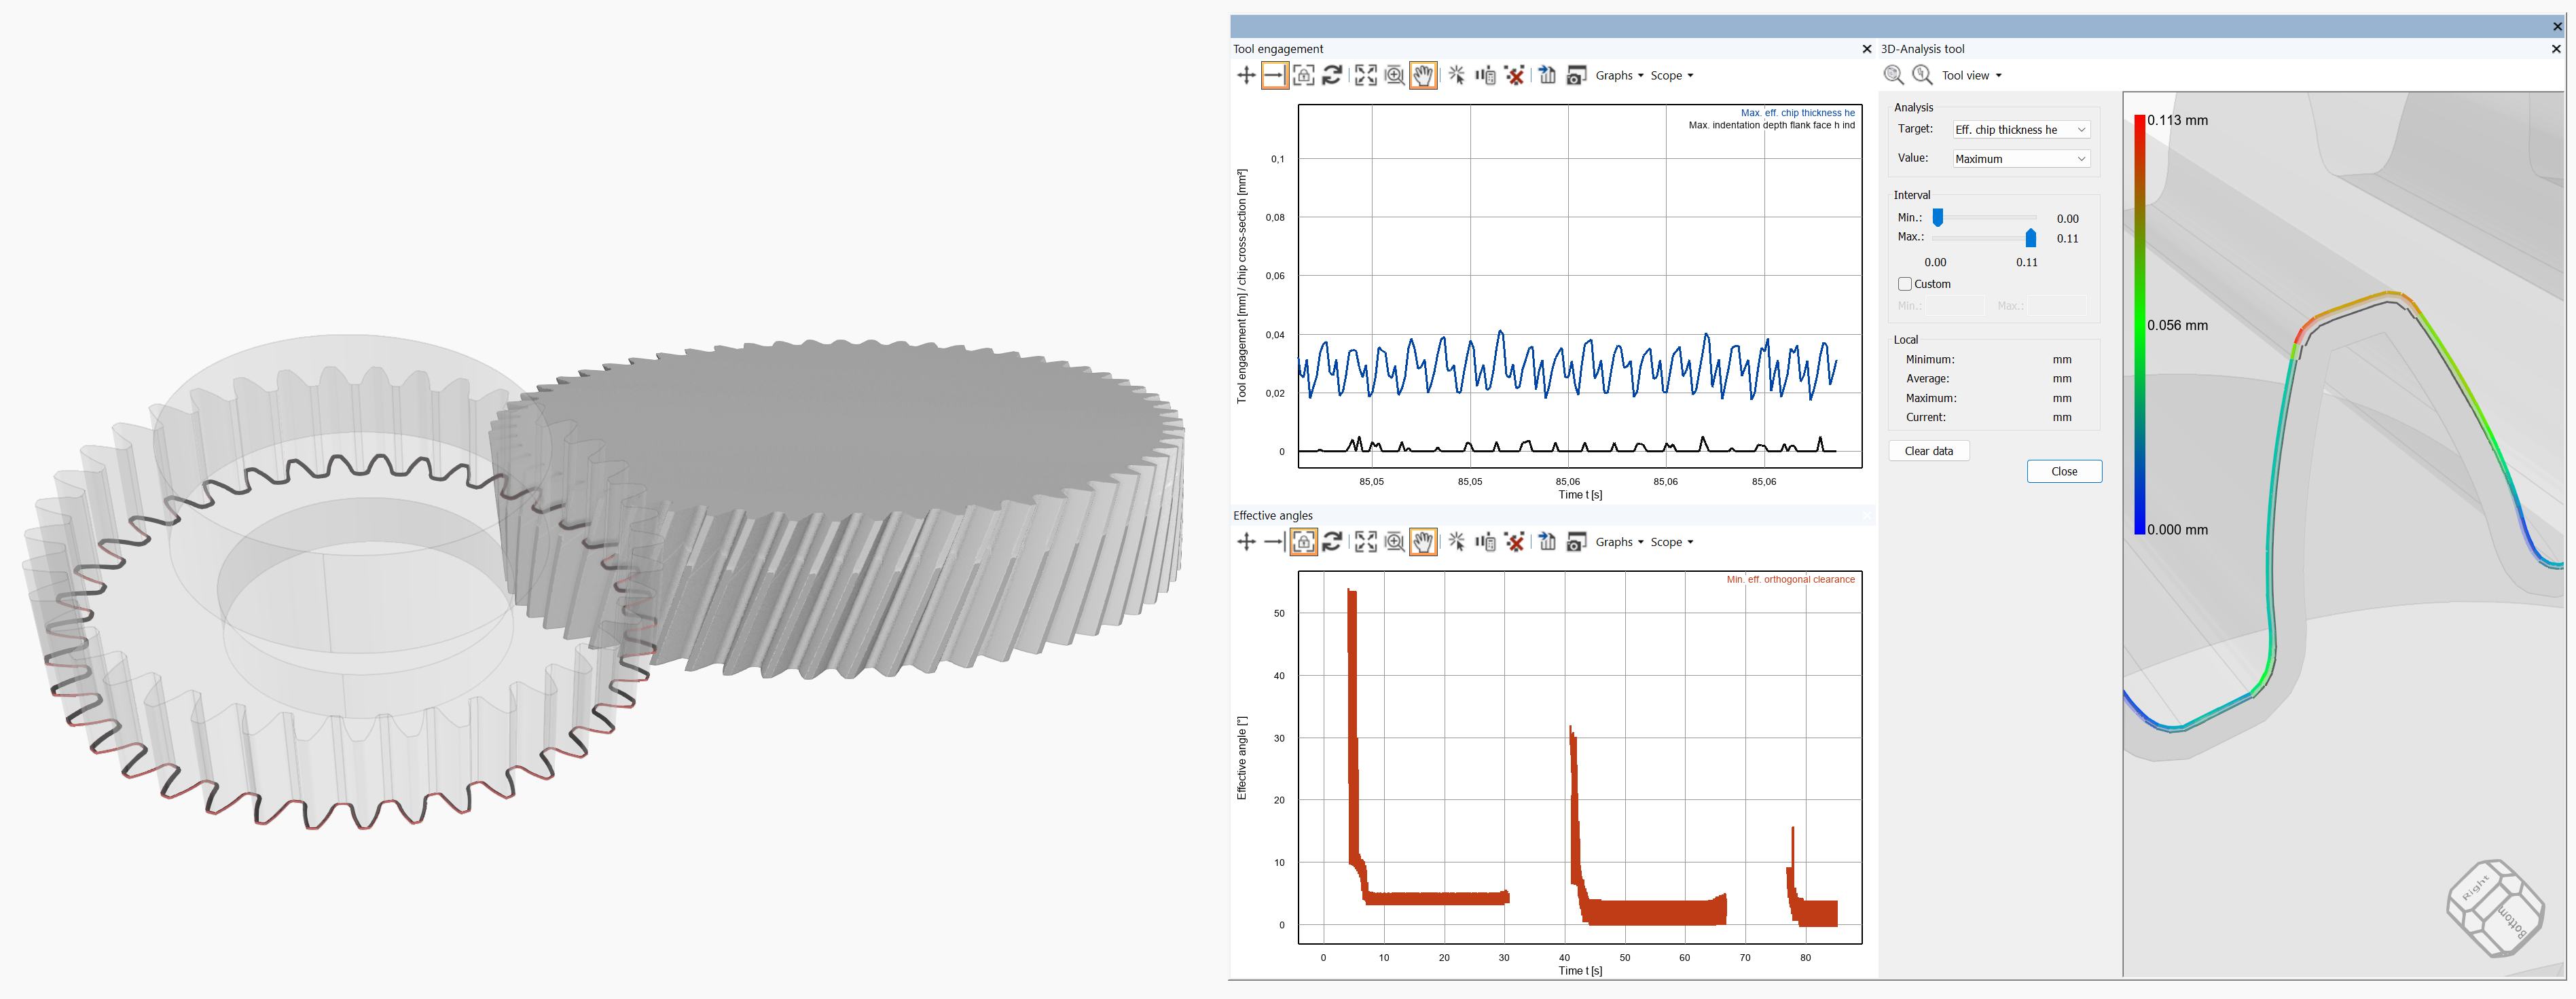Click the Max interval slider handle
The height and width of the screenshot is (999, 2576).
pyautogui.click(x=2030, y=238)
